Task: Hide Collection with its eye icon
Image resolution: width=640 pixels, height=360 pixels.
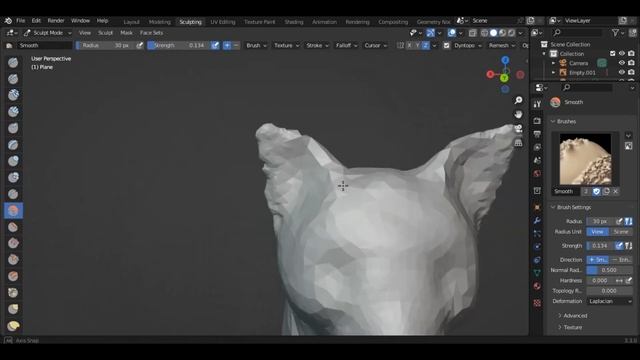Action: pyautogui.click(x=622, y=53)
